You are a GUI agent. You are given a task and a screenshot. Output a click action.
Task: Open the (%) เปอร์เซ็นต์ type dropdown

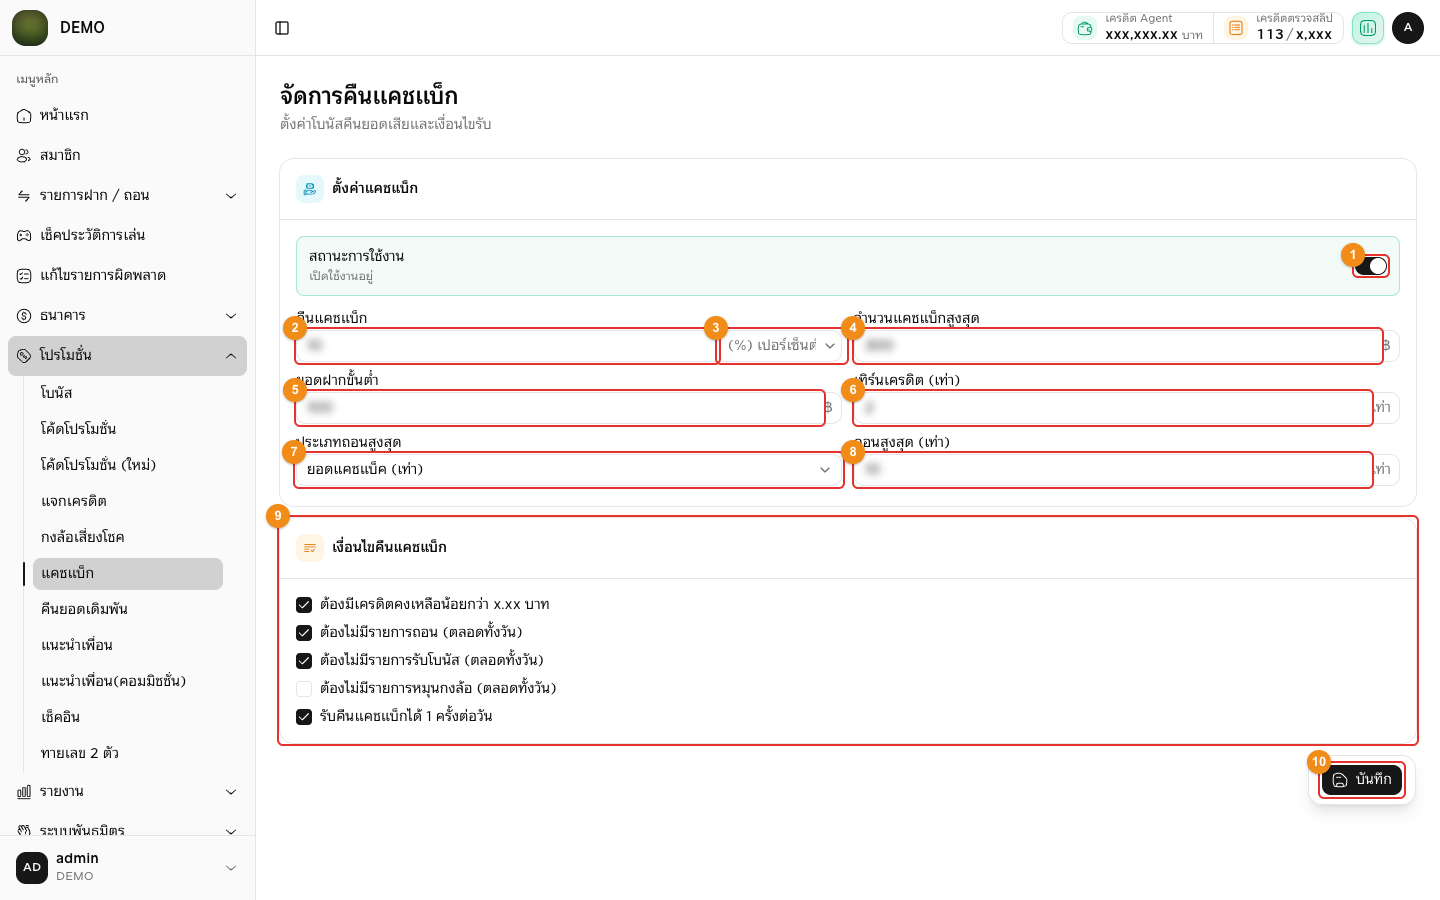[782, 346]
